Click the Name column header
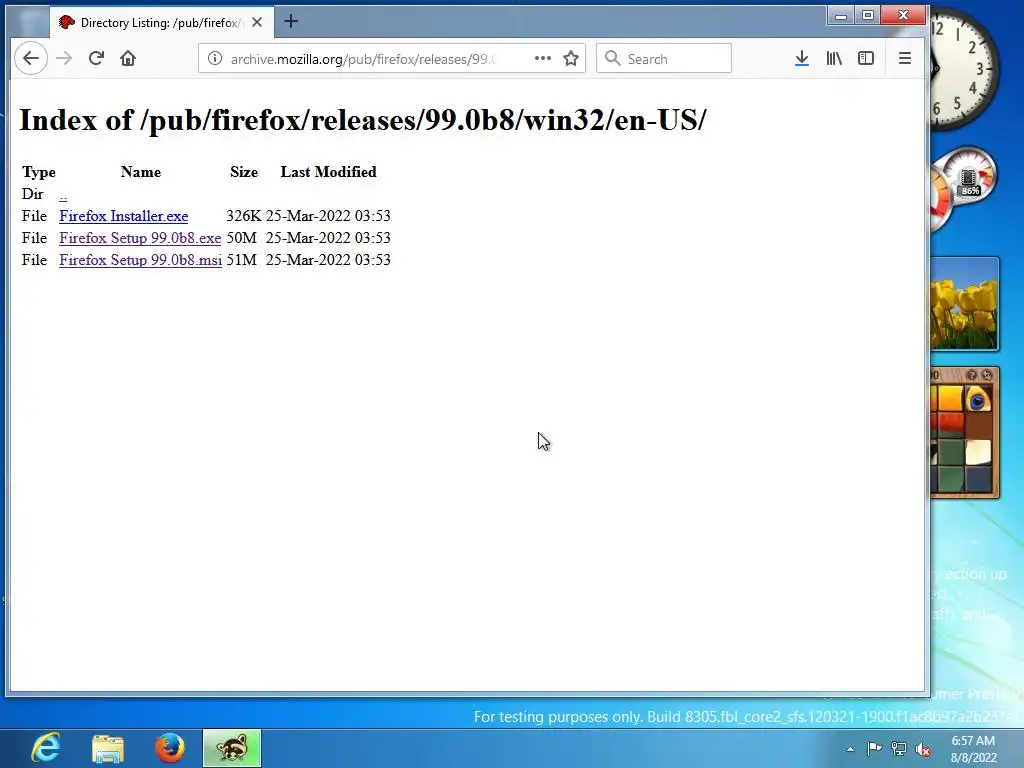This screenshot has width=1024, height=768. click(140, 172)
